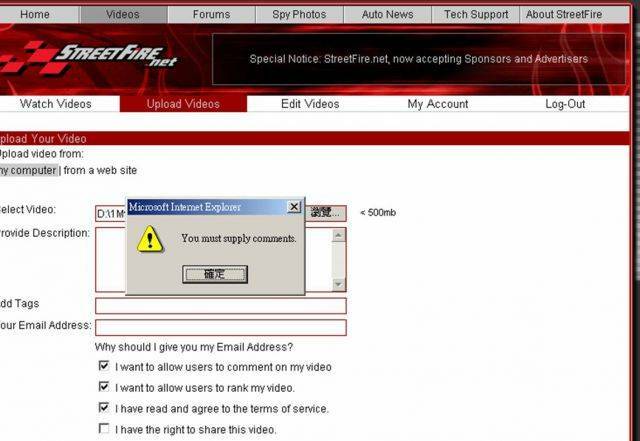Choose upload from a web site
Image resolution: width=640 pixels, height=441 pixels.
pos(100,170)
